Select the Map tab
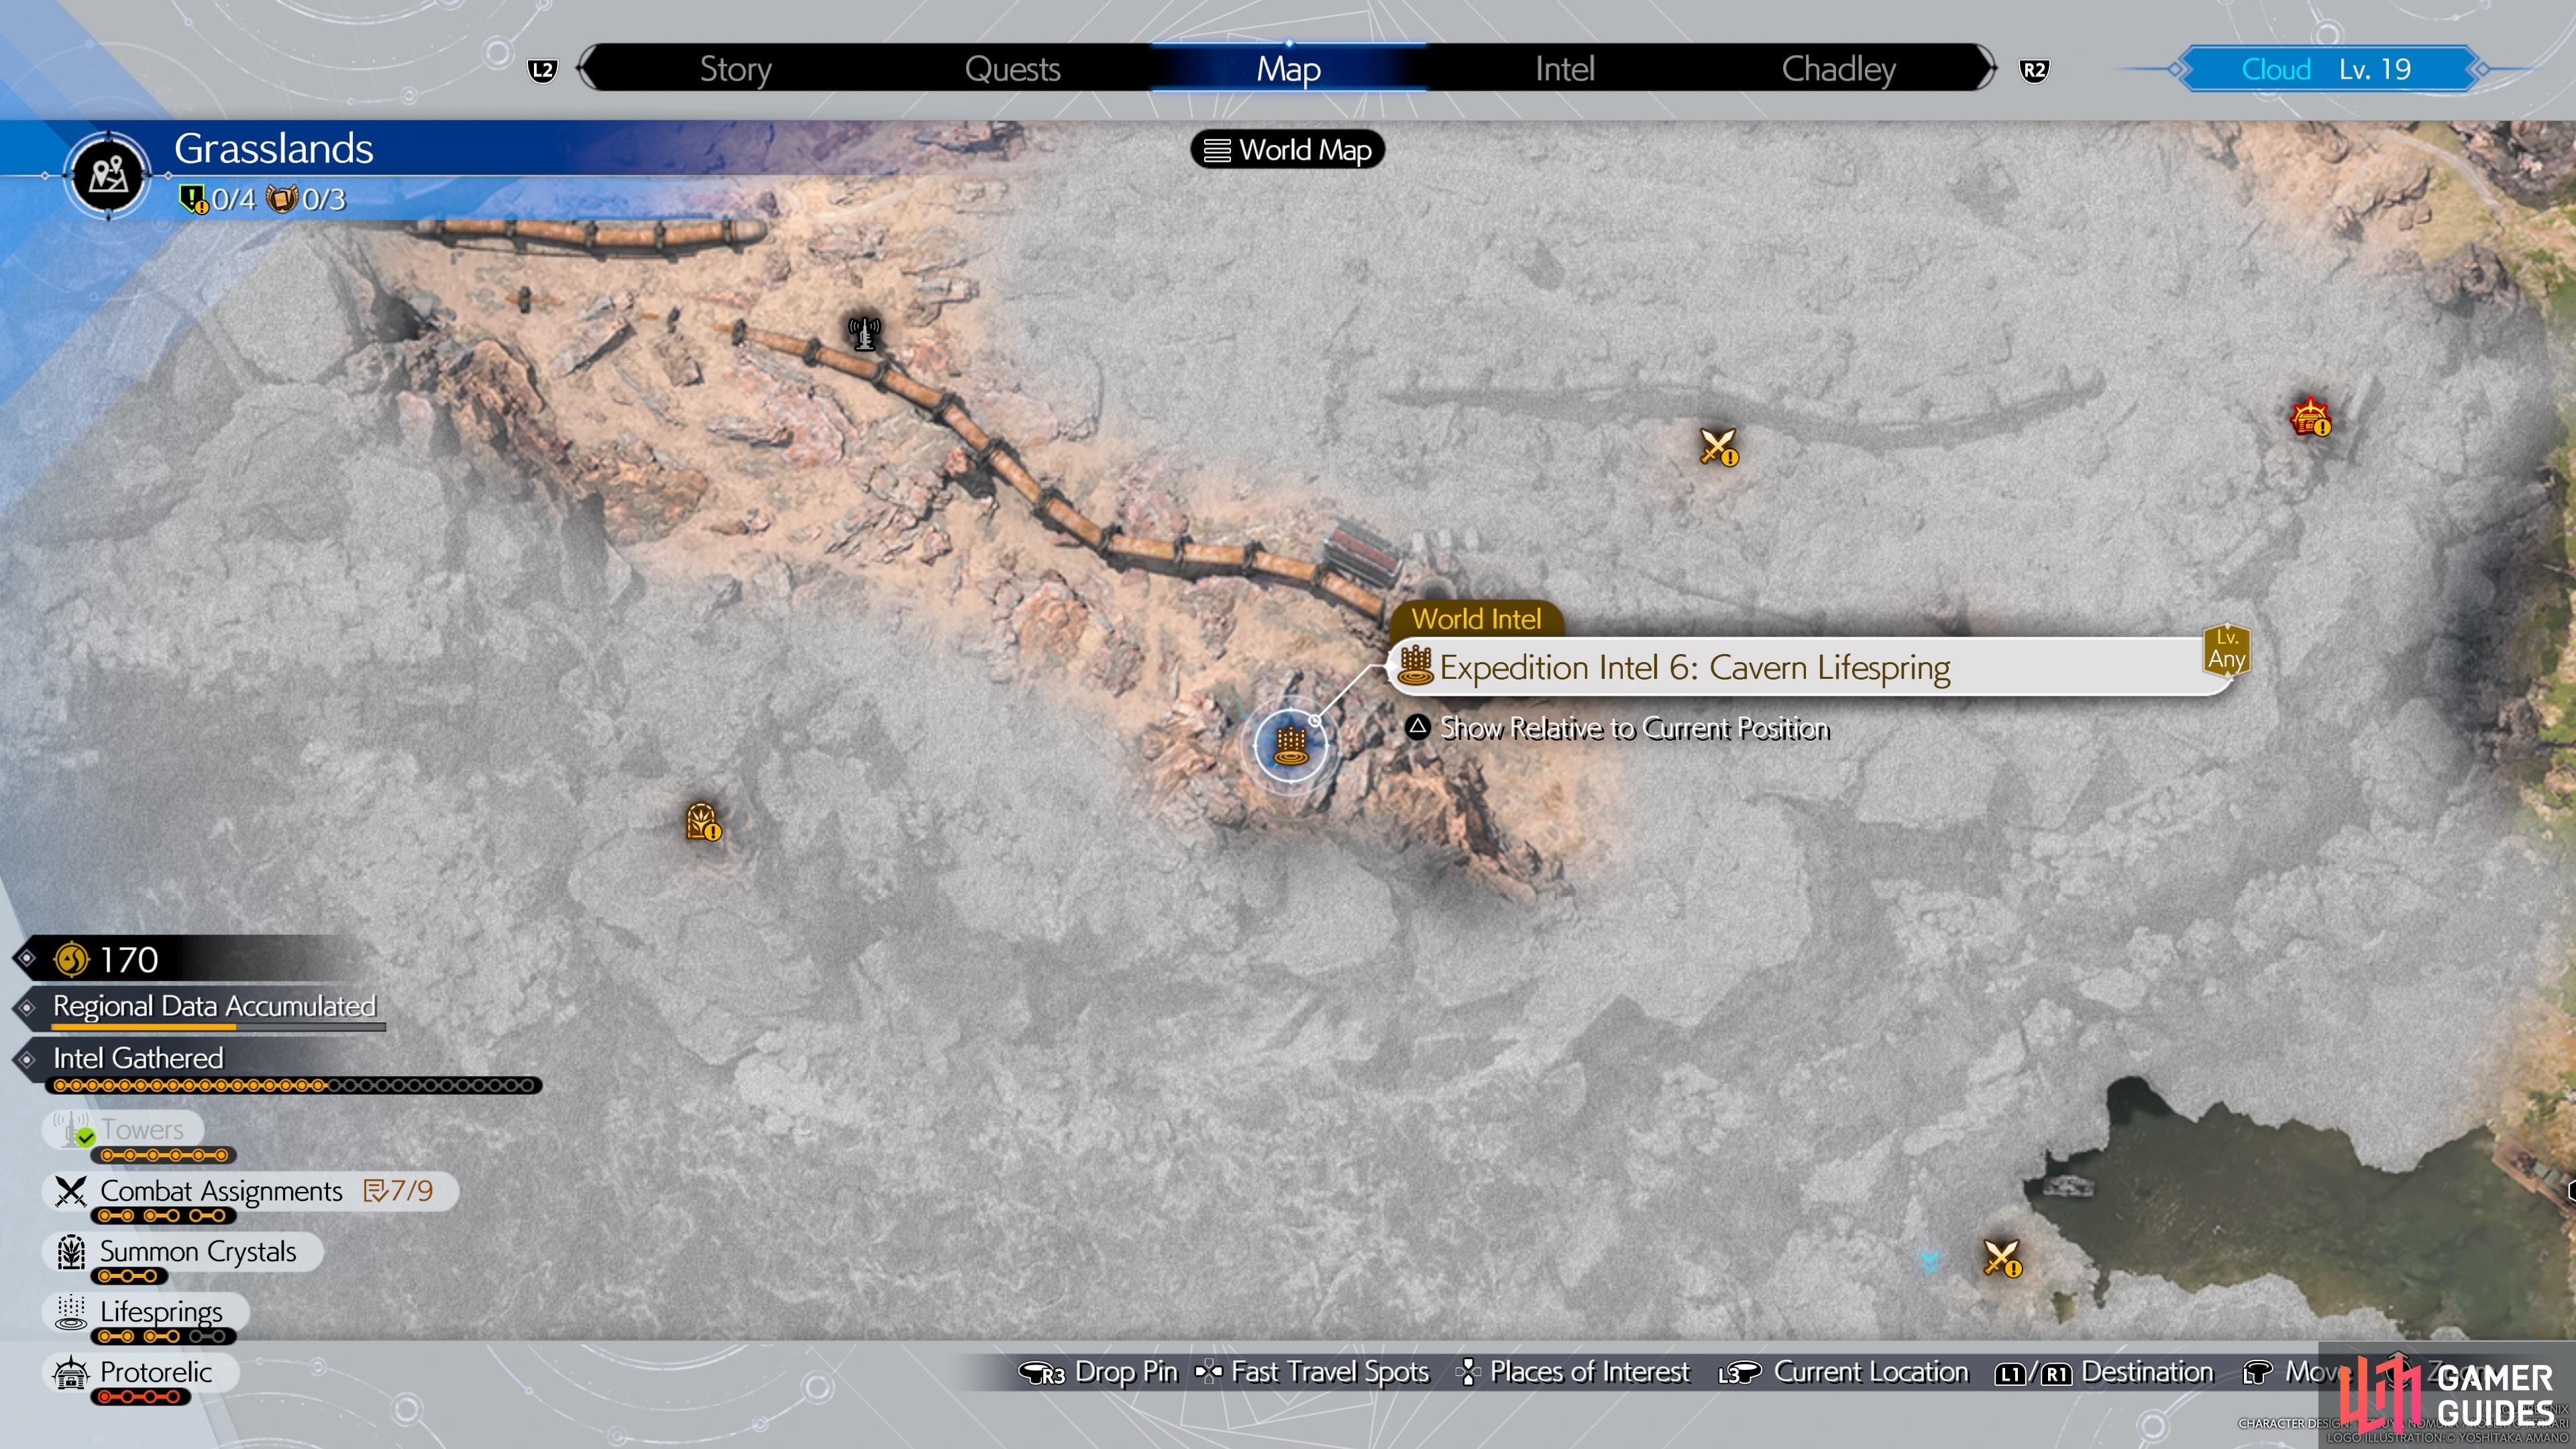Screen dimensions: 2576x1449 click(x=1288, y=69)
